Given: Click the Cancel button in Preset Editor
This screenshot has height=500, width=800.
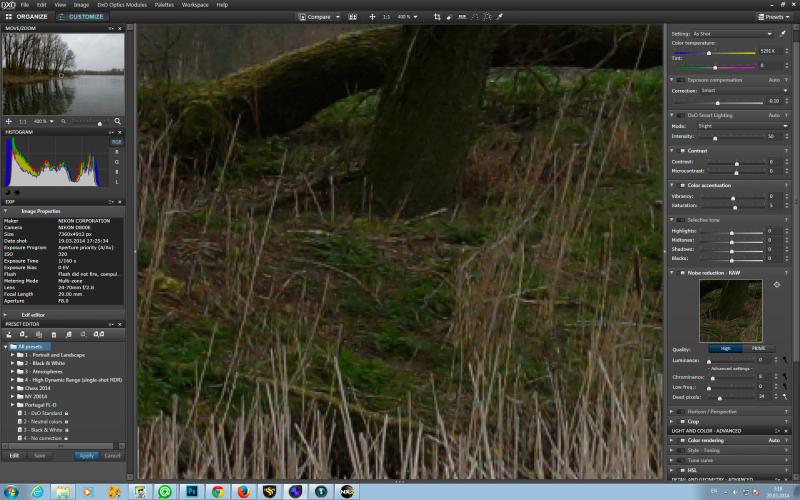Looking at the screenshot, I should (x=112, y=456).
